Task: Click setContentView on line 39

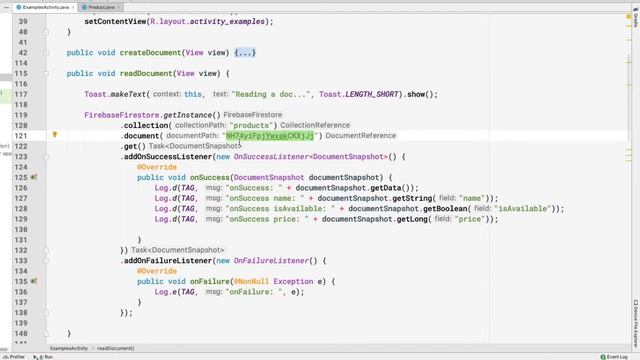Action: pos(115,22)
